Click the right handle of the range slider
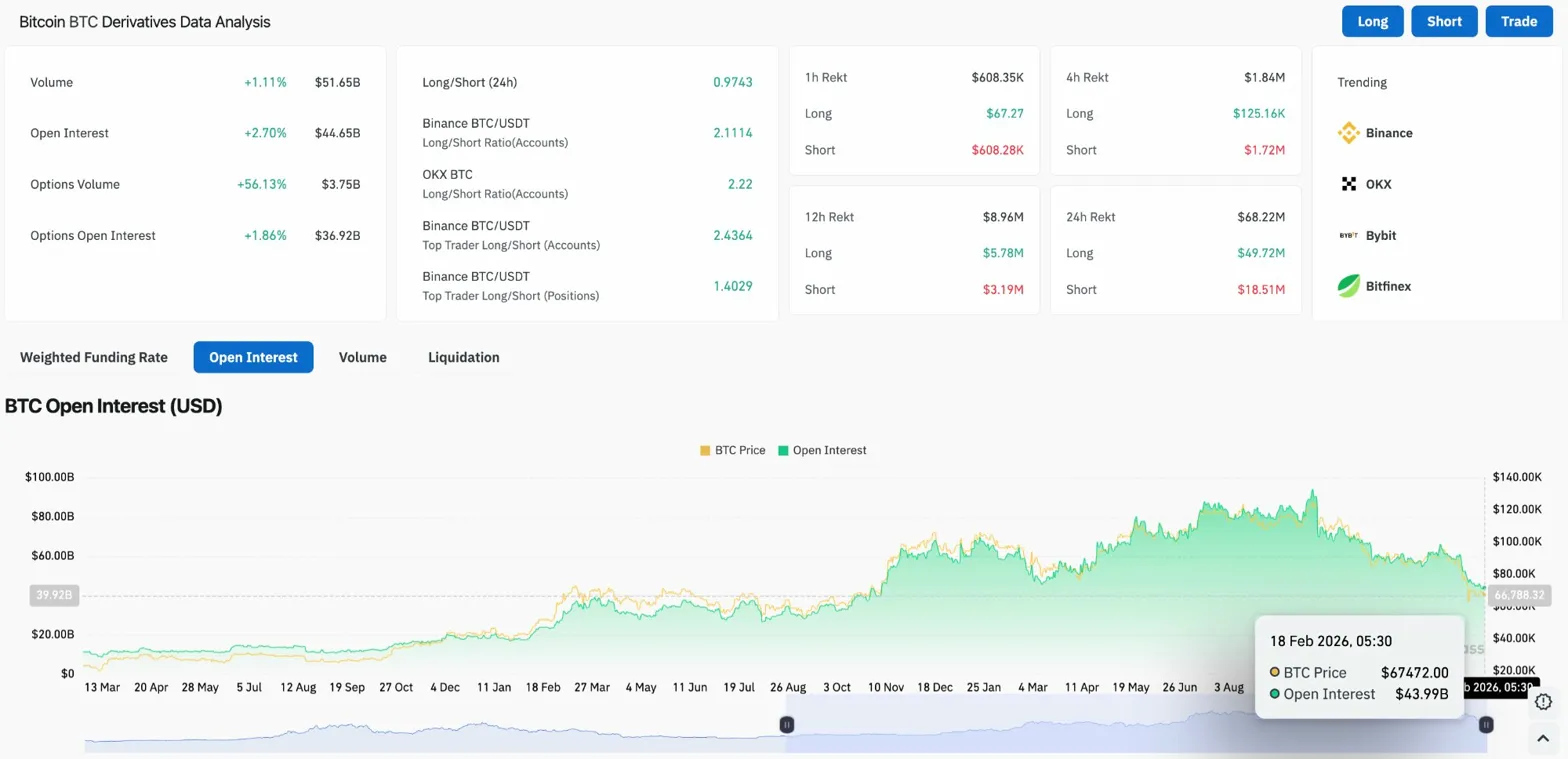The image size is (1568, 759). click(1486, 724)
